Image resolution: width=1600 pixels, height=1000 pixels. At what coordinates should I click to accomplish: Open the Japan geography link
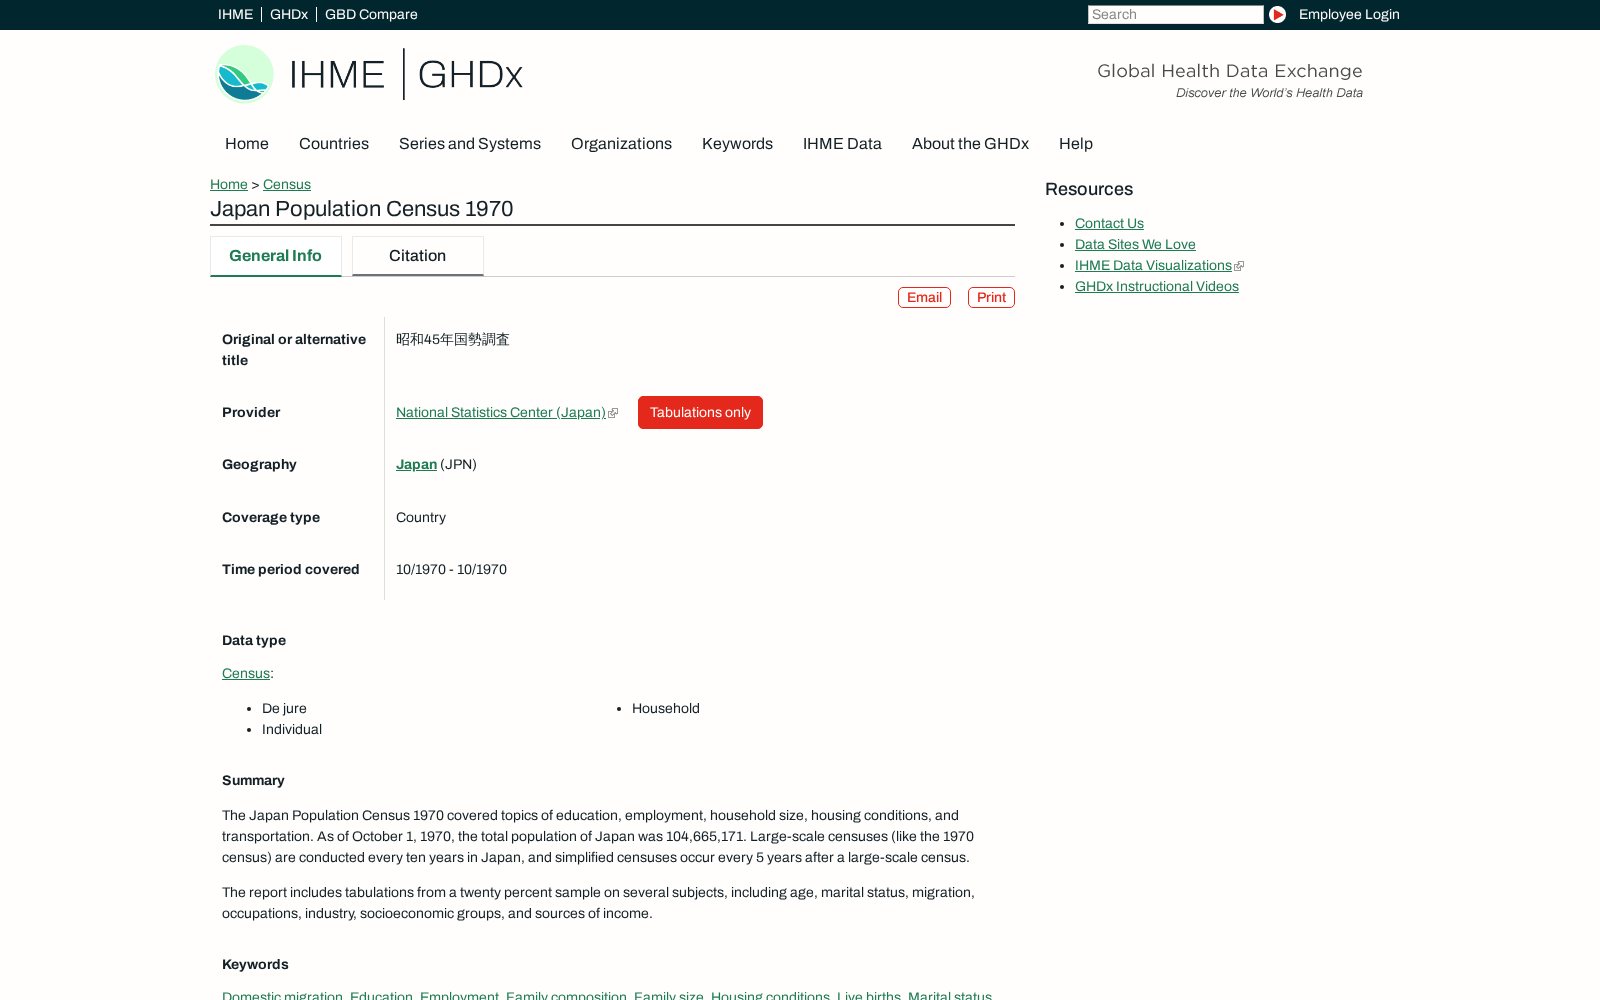pyautogui.click(x=416, y=464)
